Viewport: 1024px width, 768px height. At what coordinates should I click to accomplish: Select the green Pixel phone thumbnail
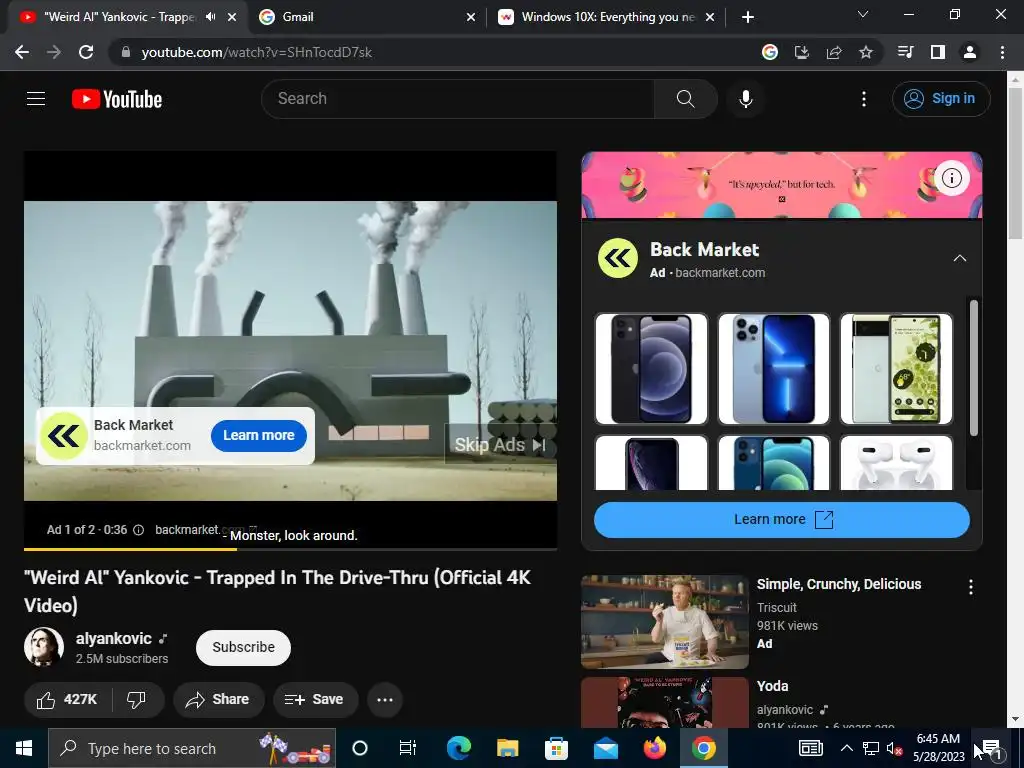click(897, 369)
